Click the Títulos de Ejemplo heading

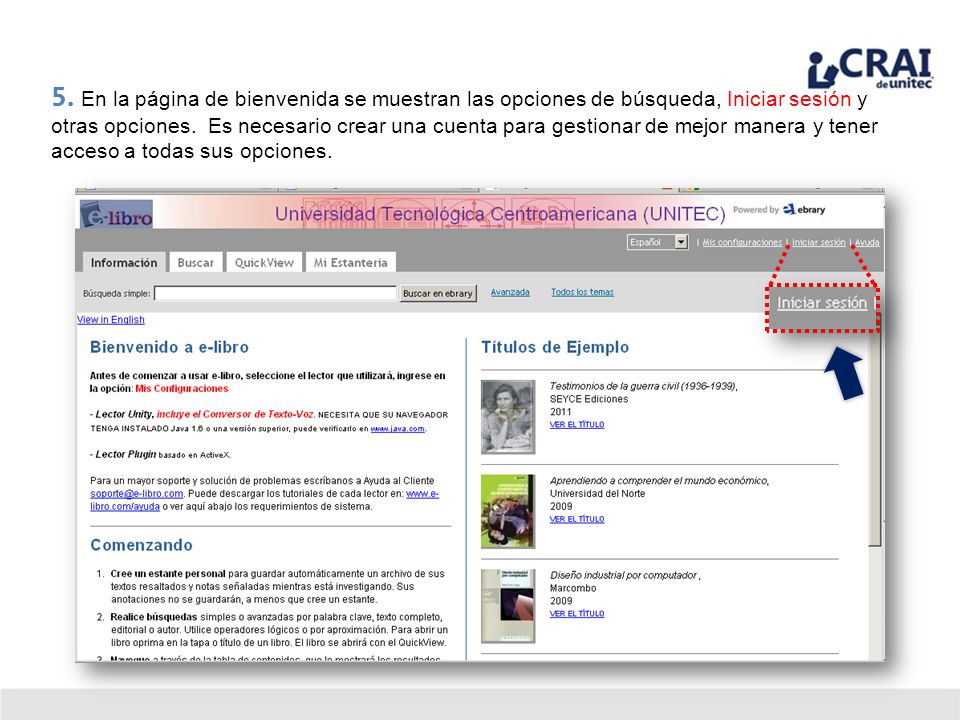[555, 347]
